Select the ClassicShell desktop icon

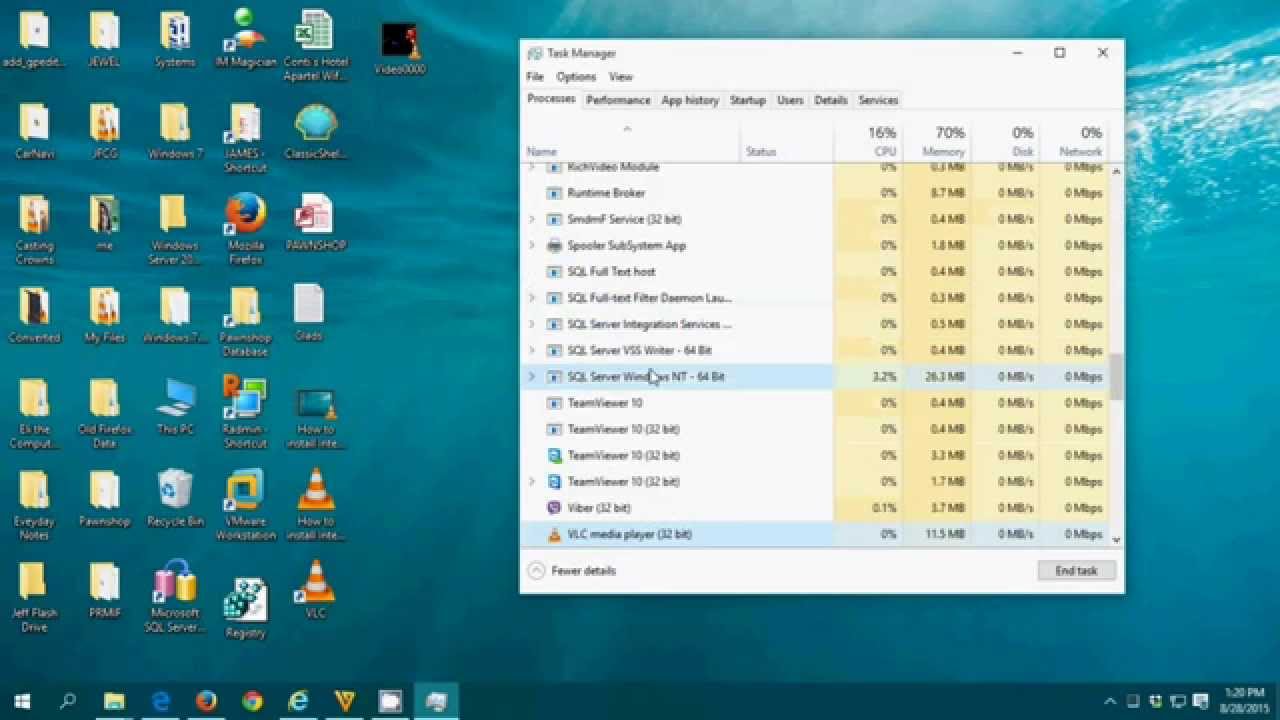[x=315, y=132]
